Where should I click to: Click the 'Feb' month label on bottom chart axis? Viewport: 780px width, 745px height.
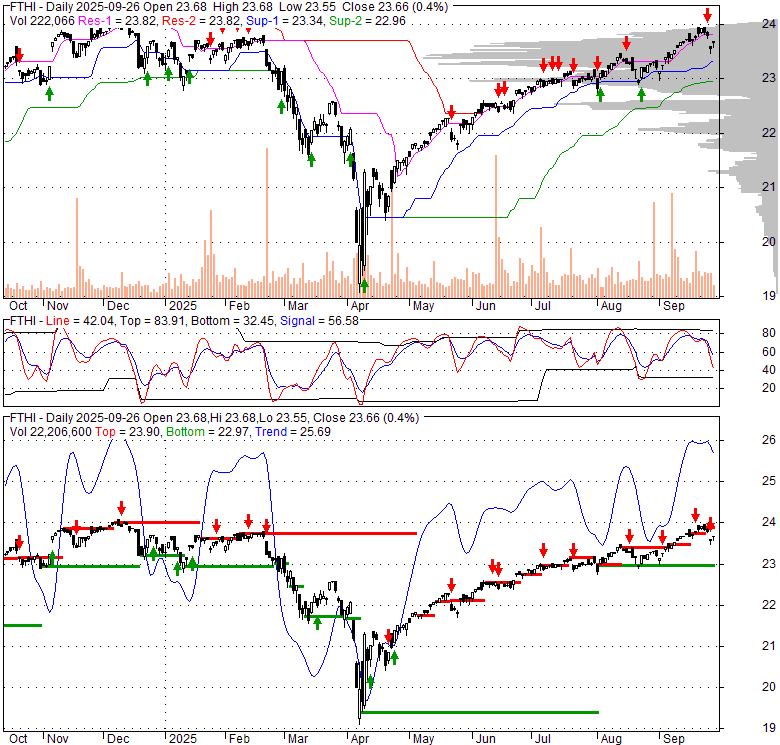click(x=239, y=739)
